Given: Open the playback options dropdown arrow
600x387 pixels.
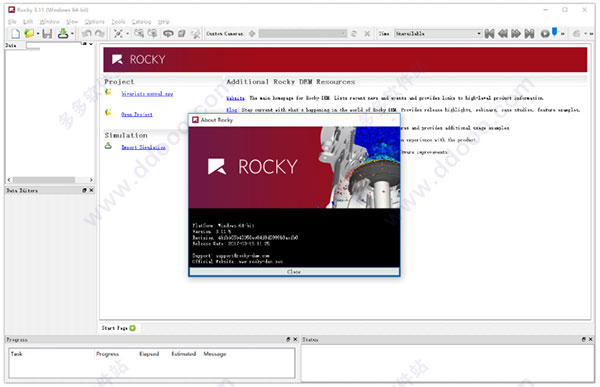Looking at the screenshot, I should [562, 34].
